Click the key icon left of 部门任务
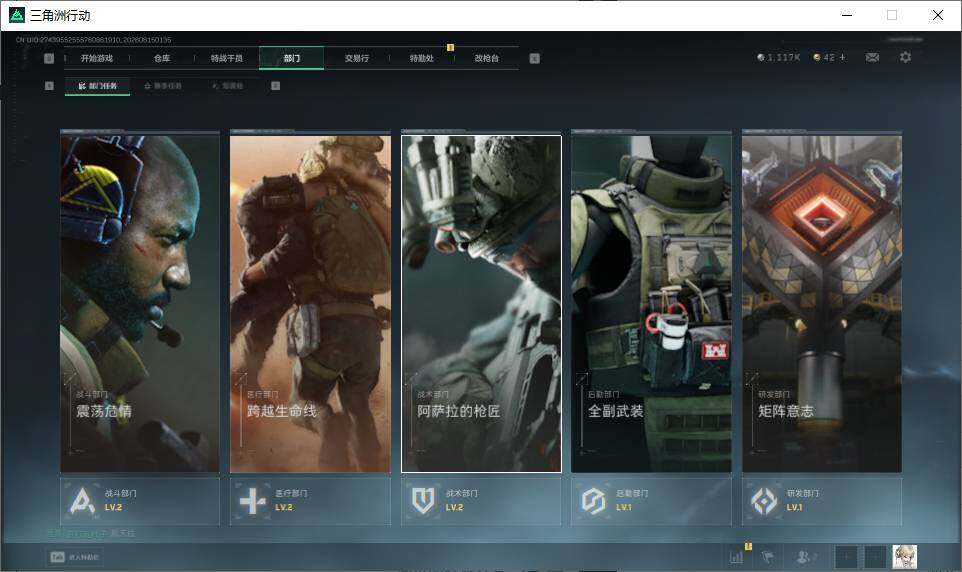The height and width of the screenshot is (572, 962). tap(49, 86)
